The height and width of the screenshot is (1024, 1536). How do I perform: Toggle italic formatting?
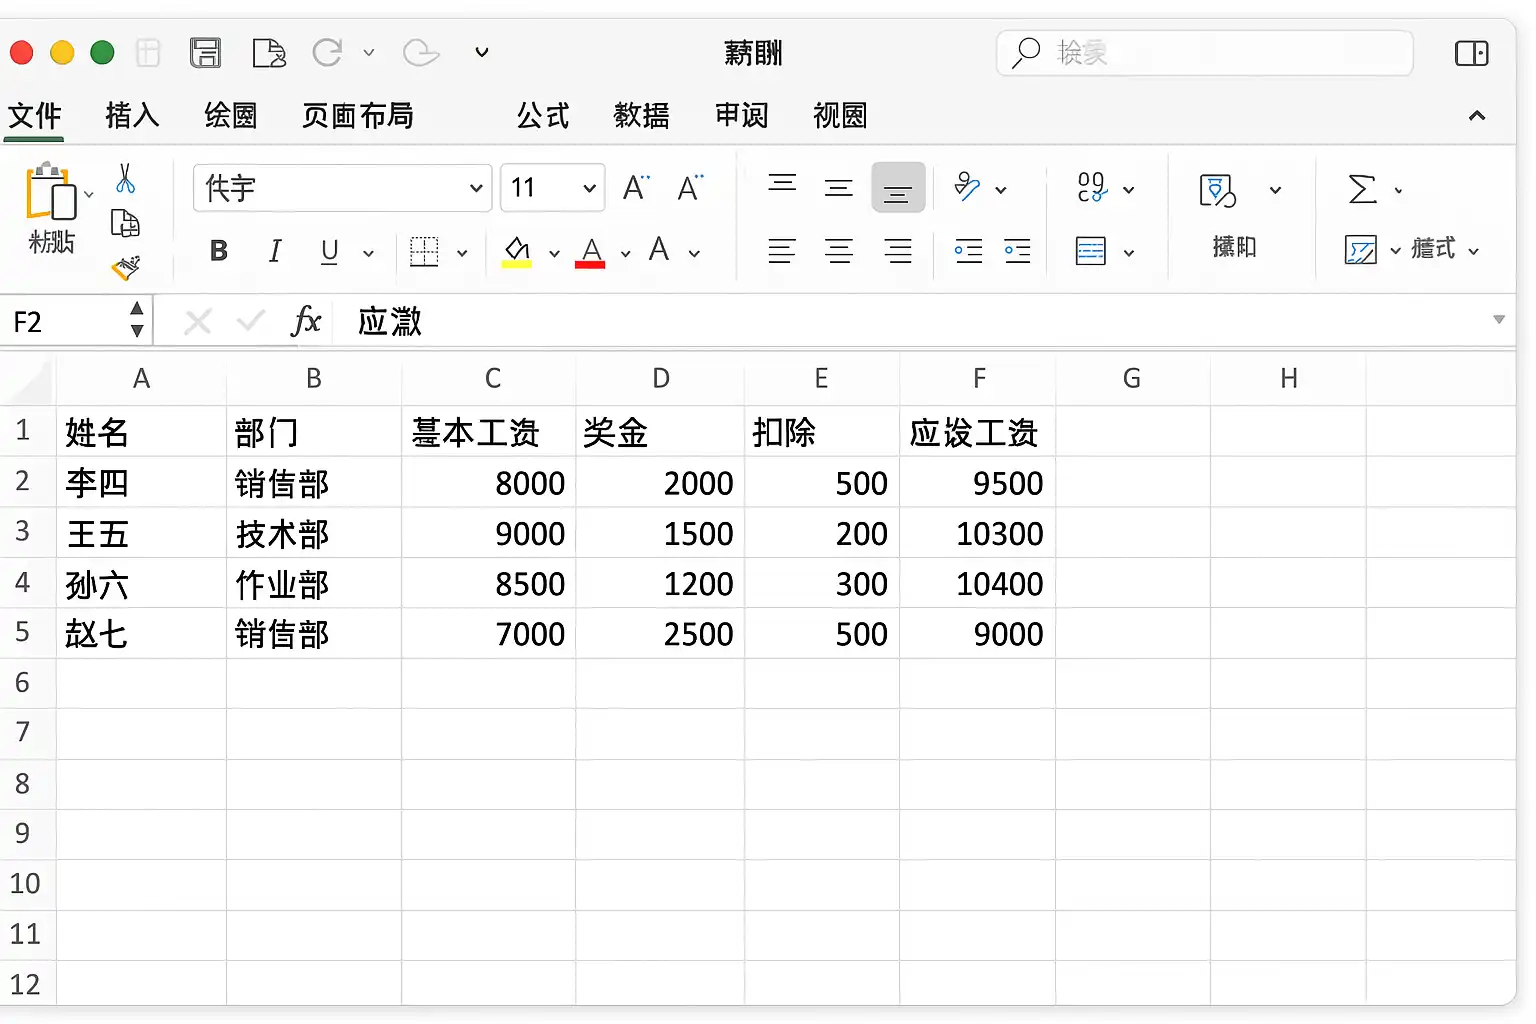click(x=275, y=251)
